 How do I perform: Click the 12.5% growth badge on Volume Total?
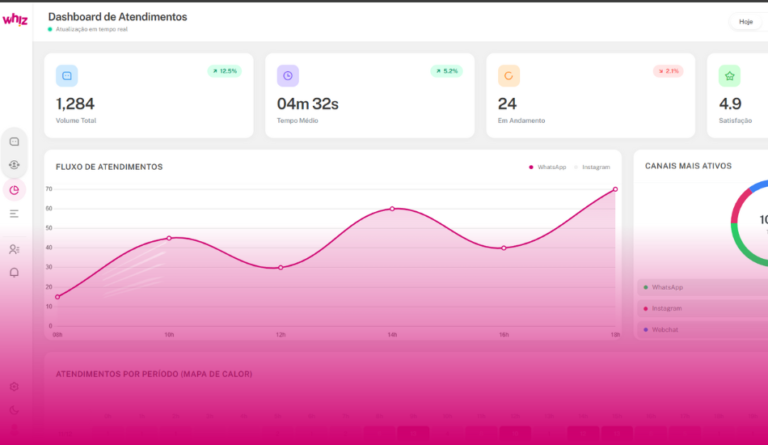click(x=225, y=71)
